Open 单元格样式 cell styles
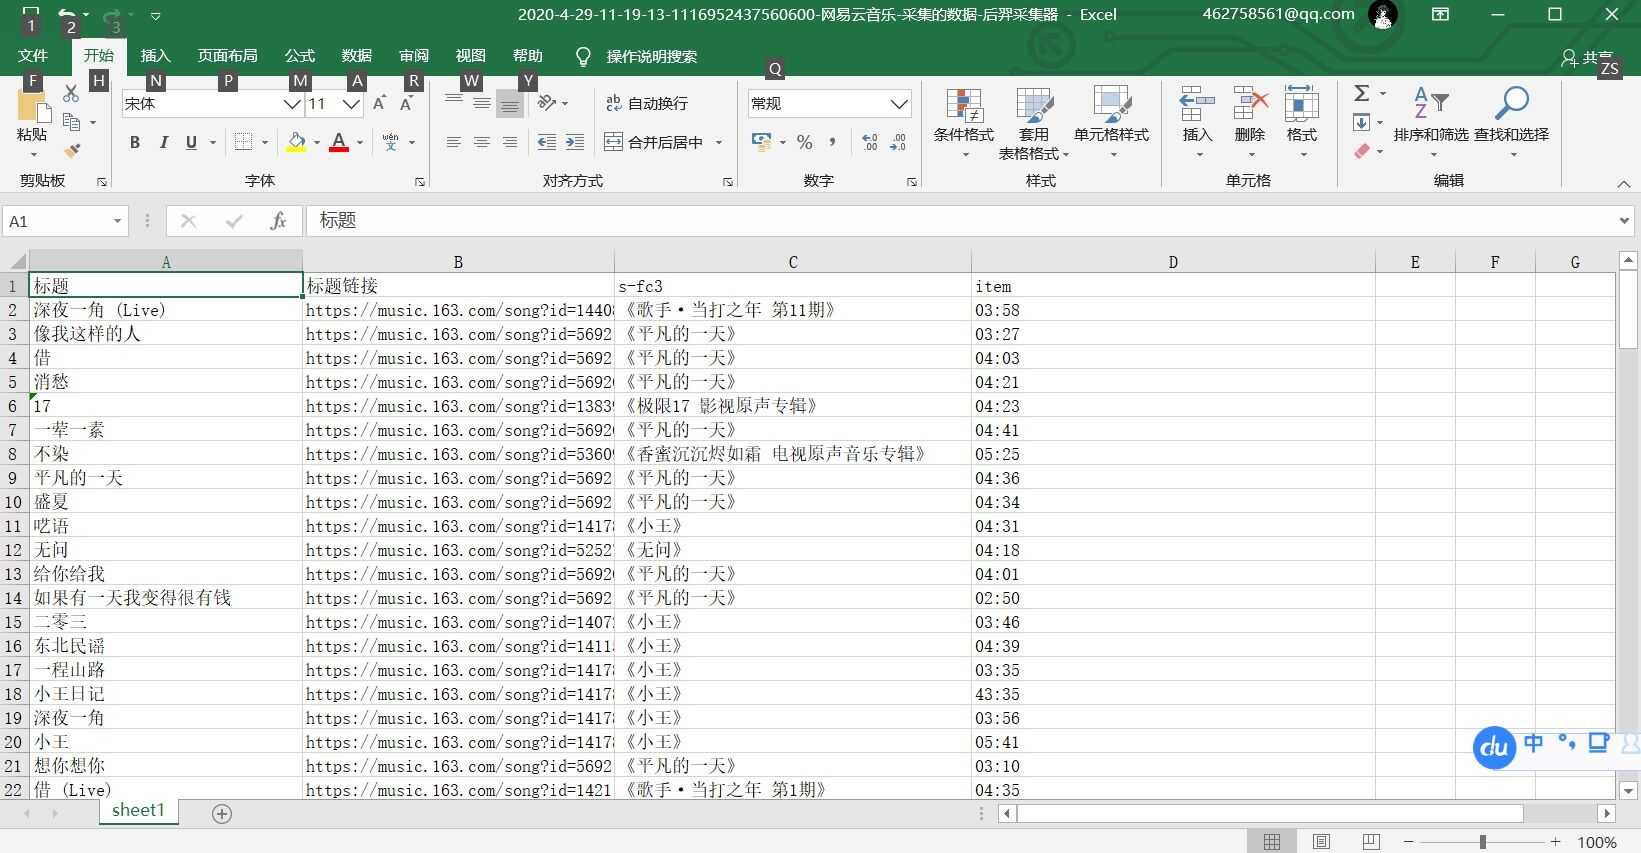Image resolution: width=1641 pixels, height=853 pixels. [x=1111, y=123]
